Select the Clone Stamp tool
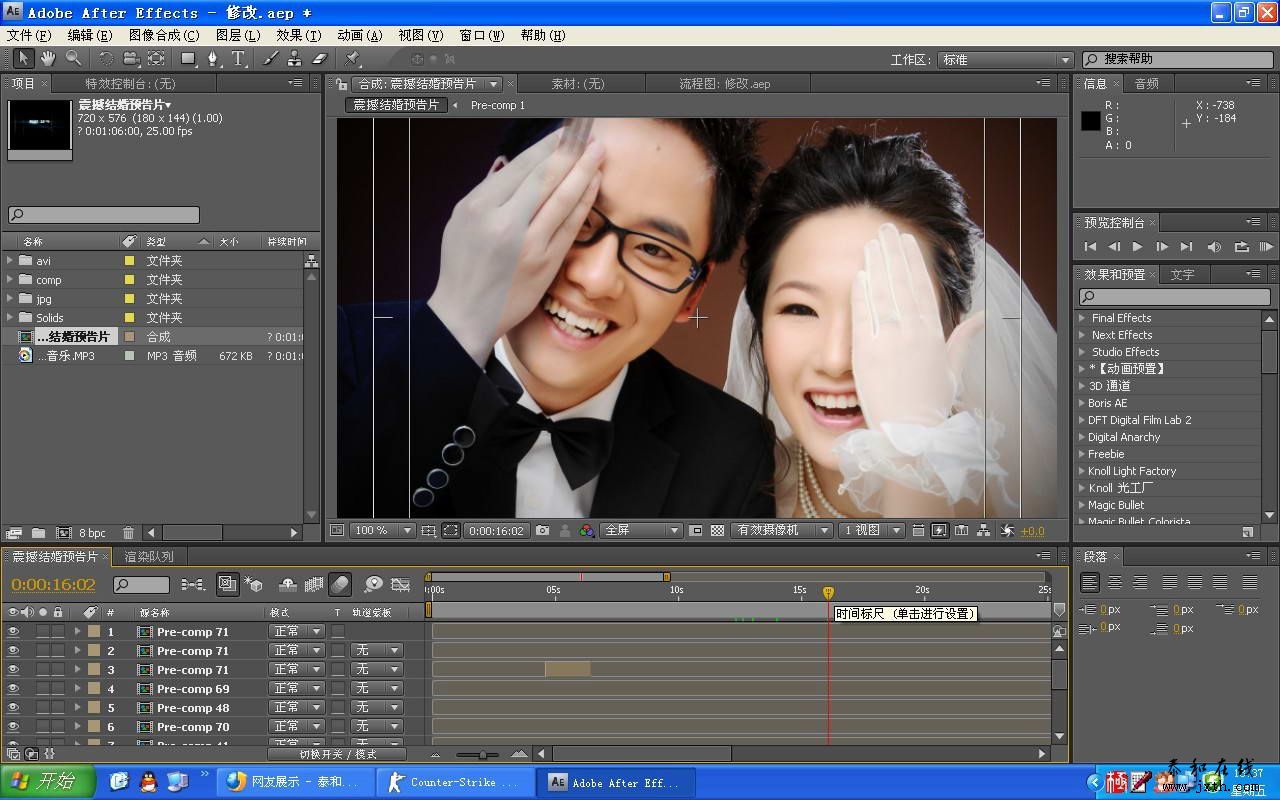Screen dimensions: 1280x800 tap(295, 59)
